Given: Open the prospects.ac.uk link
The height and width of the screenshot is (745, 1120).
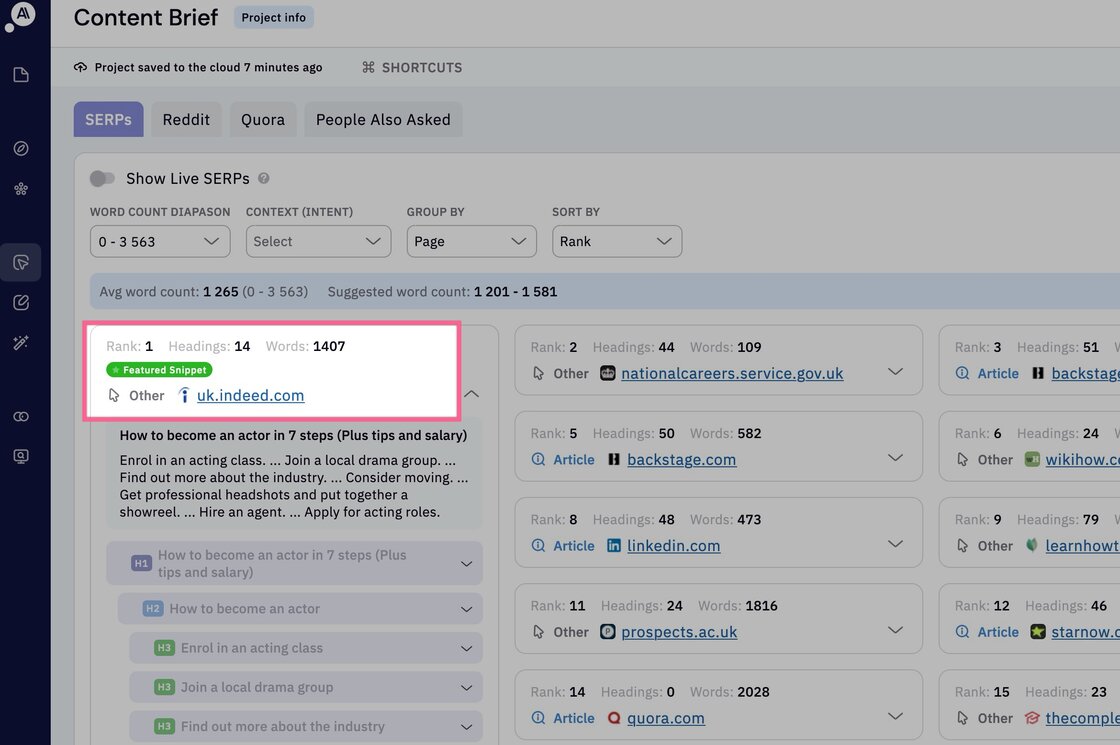Looking at the screenshot, I should 679,631.
